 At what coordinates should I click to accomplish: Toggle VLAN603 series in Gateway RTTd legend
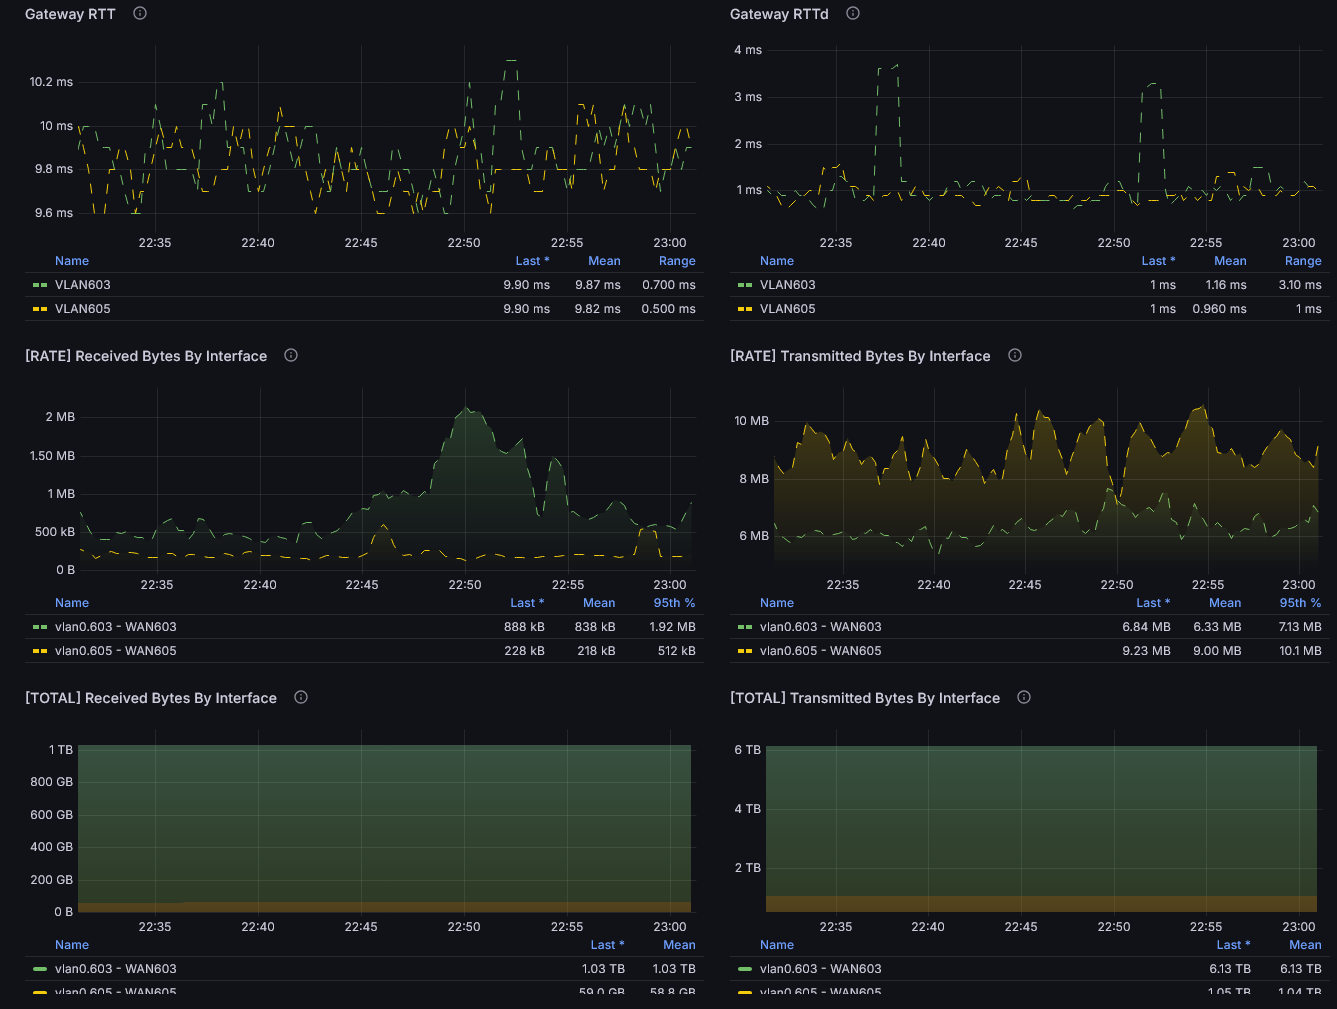pyautogui.click(x=788, y=285)
